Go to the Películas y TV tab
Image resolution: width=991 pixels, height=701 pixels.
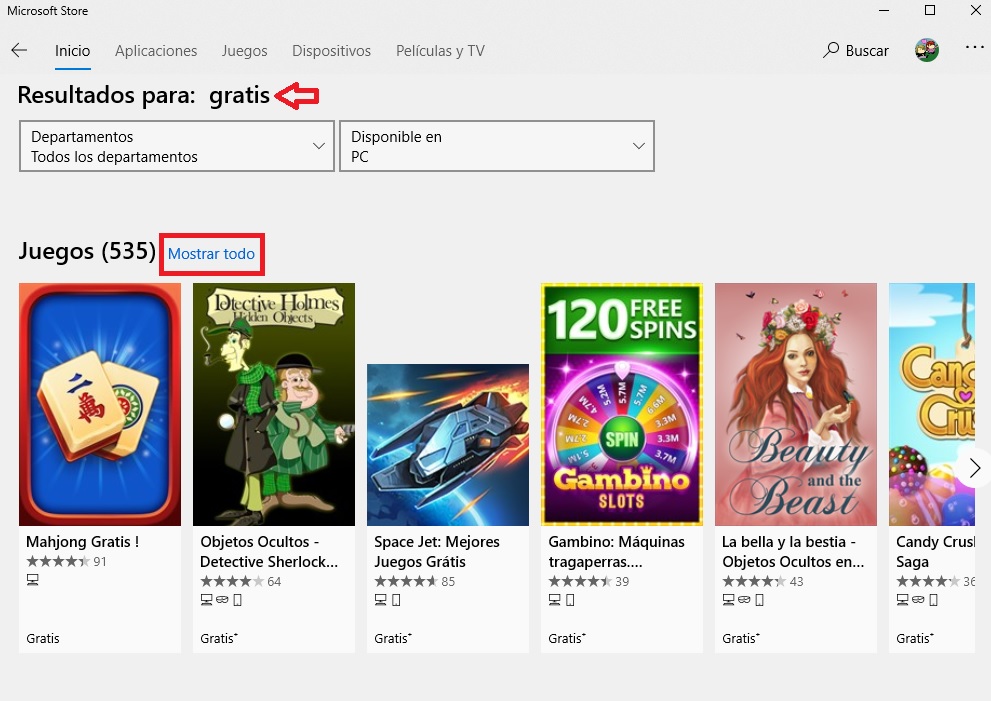click(440, 51)
